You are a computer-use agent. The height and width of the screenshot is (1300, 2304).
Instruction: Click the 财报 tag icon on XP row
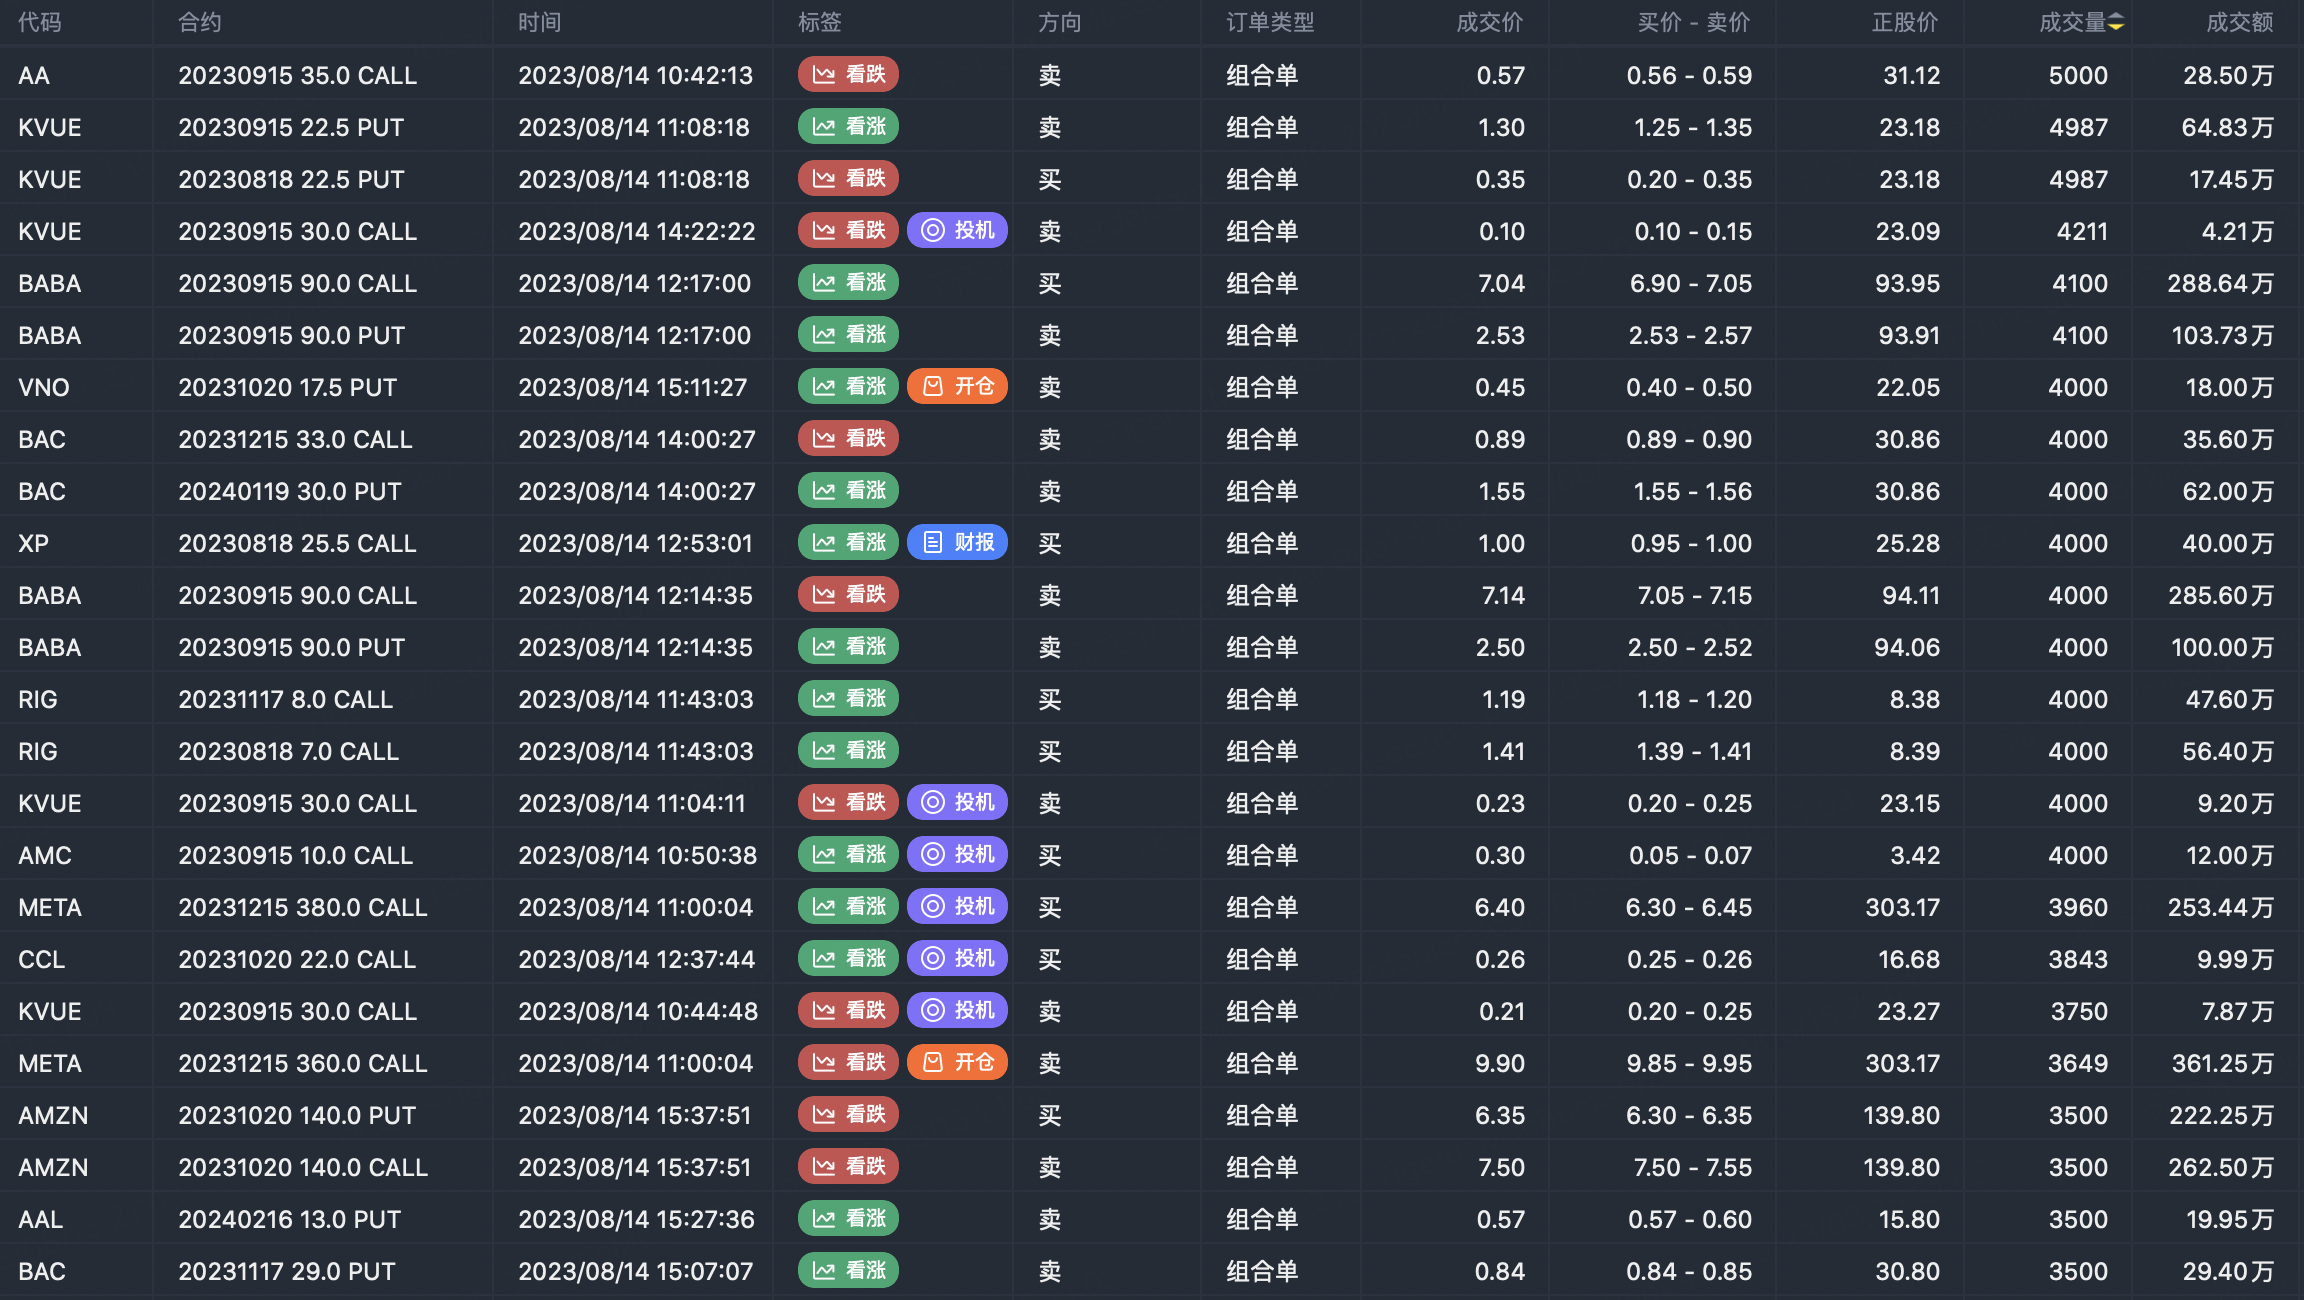(x=933, y=543)
